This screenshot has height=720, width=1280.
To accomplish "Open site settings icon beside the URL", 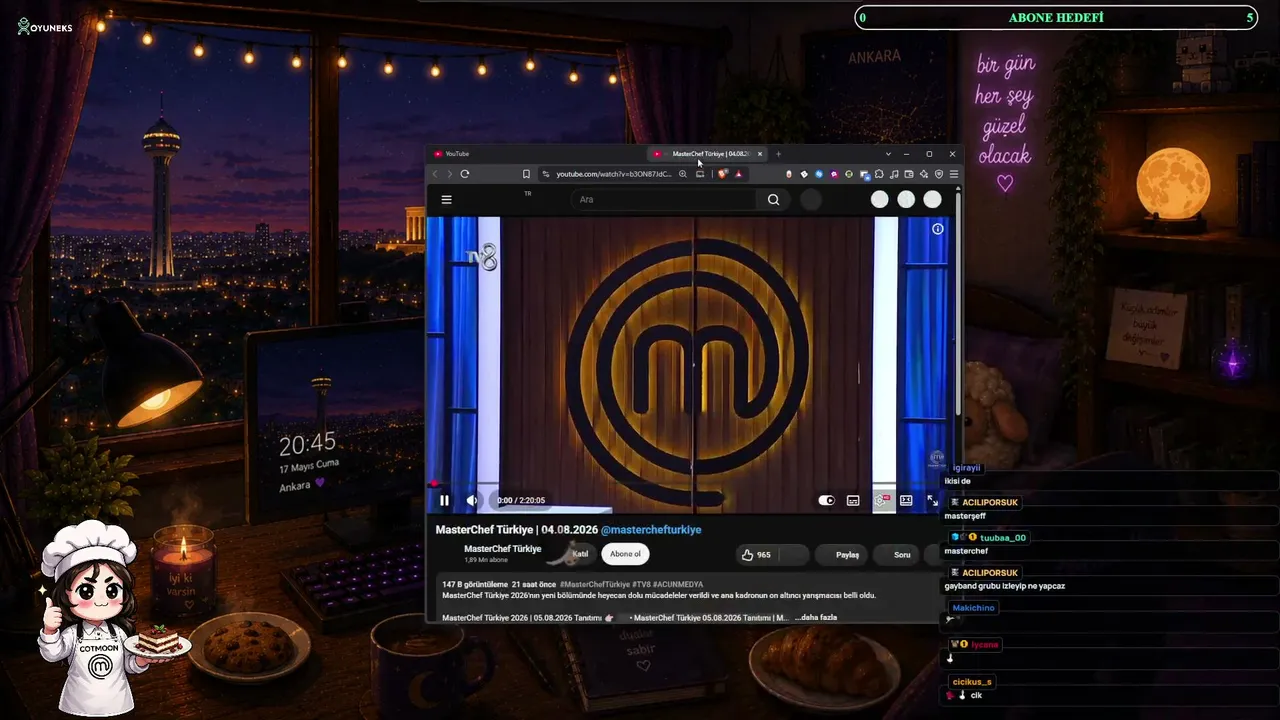I will (x=546, y=174).
